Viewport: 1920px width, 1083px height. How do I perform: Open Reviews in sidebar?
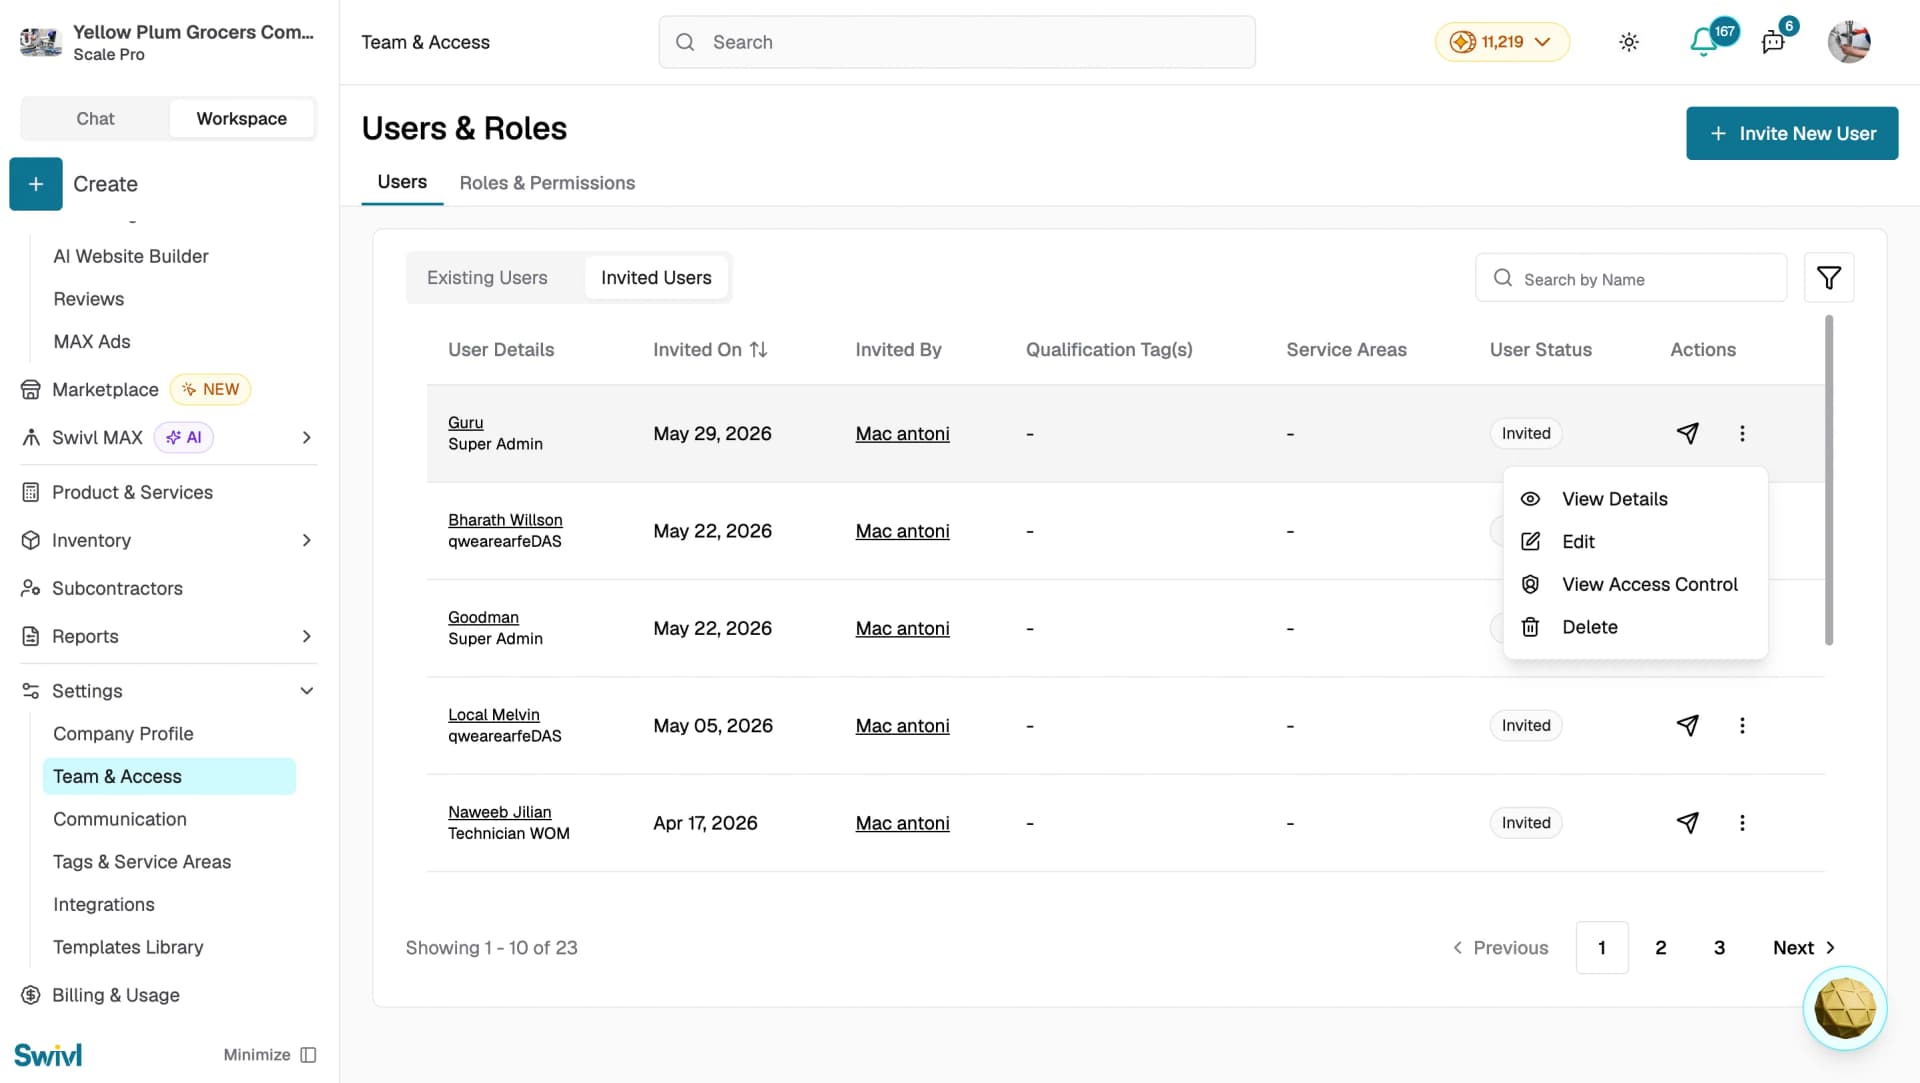click(89, 300)
